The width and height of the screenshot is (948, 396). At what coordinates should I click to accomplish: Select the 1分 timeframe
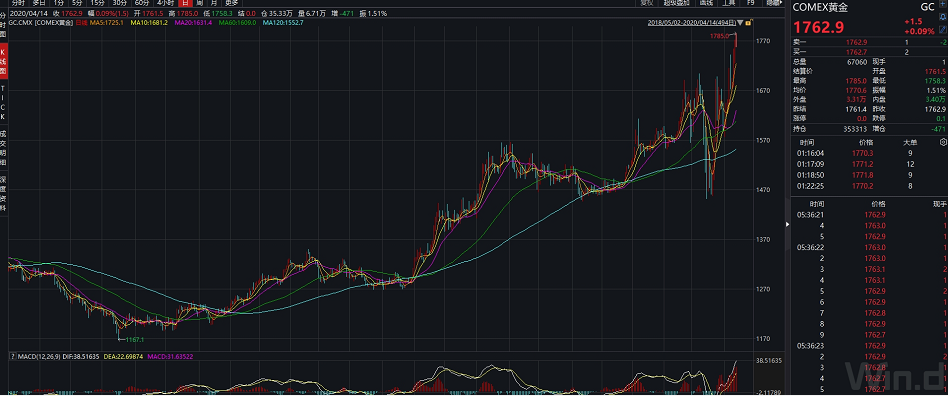click(x=59, y=3)
